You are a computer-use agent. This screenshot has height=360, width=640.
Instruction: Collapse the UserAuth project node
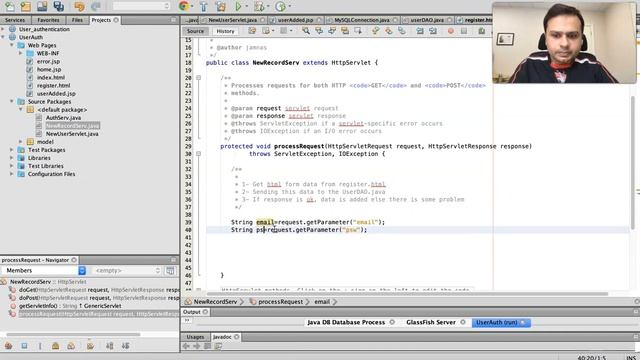coord(3,37)
